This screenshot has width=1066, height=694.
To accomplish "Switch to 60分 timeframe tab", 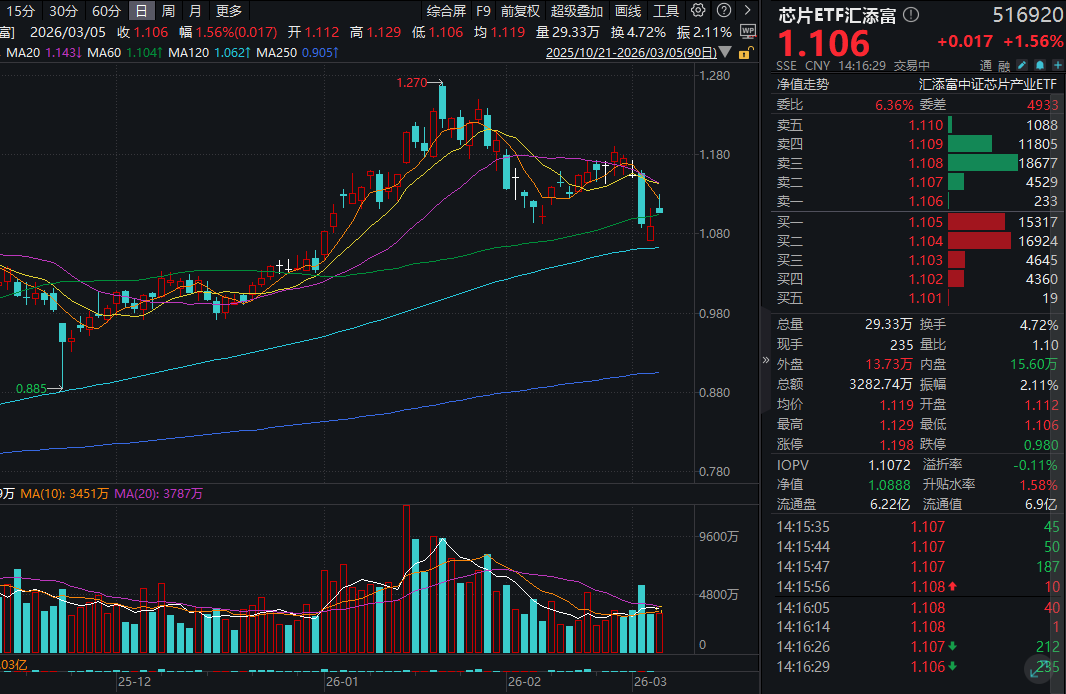I will click(106, 11).
